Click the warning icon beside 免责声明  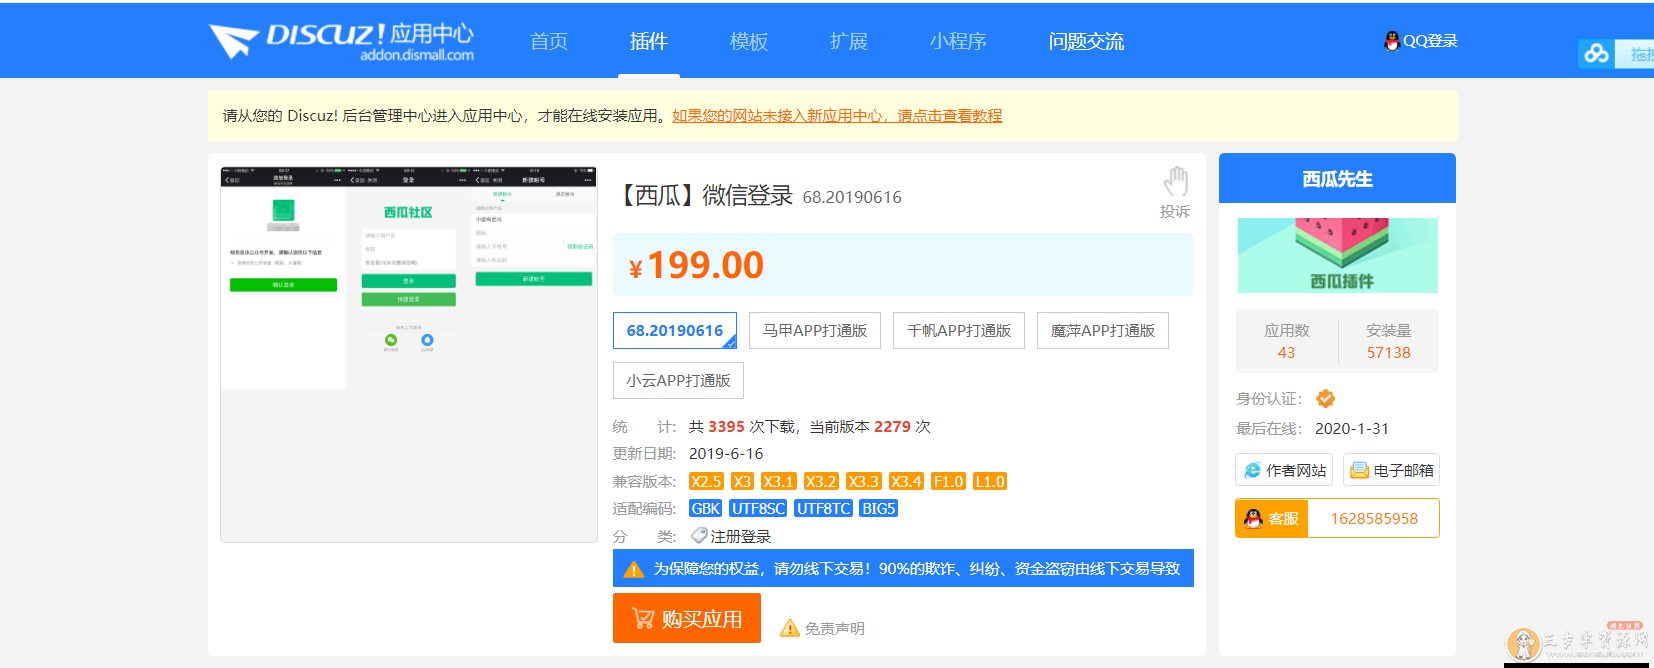click(790, 628)
